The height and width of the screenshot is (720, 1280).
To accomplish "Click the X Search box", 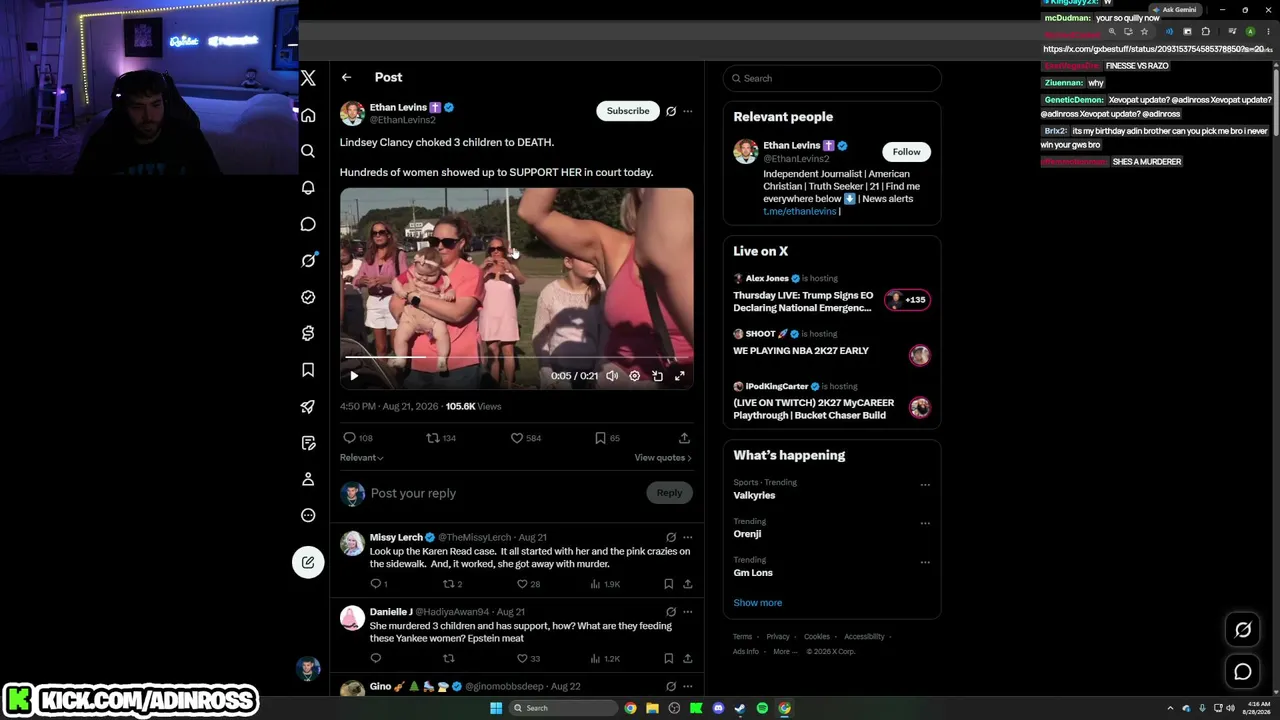I will (832, 78).
